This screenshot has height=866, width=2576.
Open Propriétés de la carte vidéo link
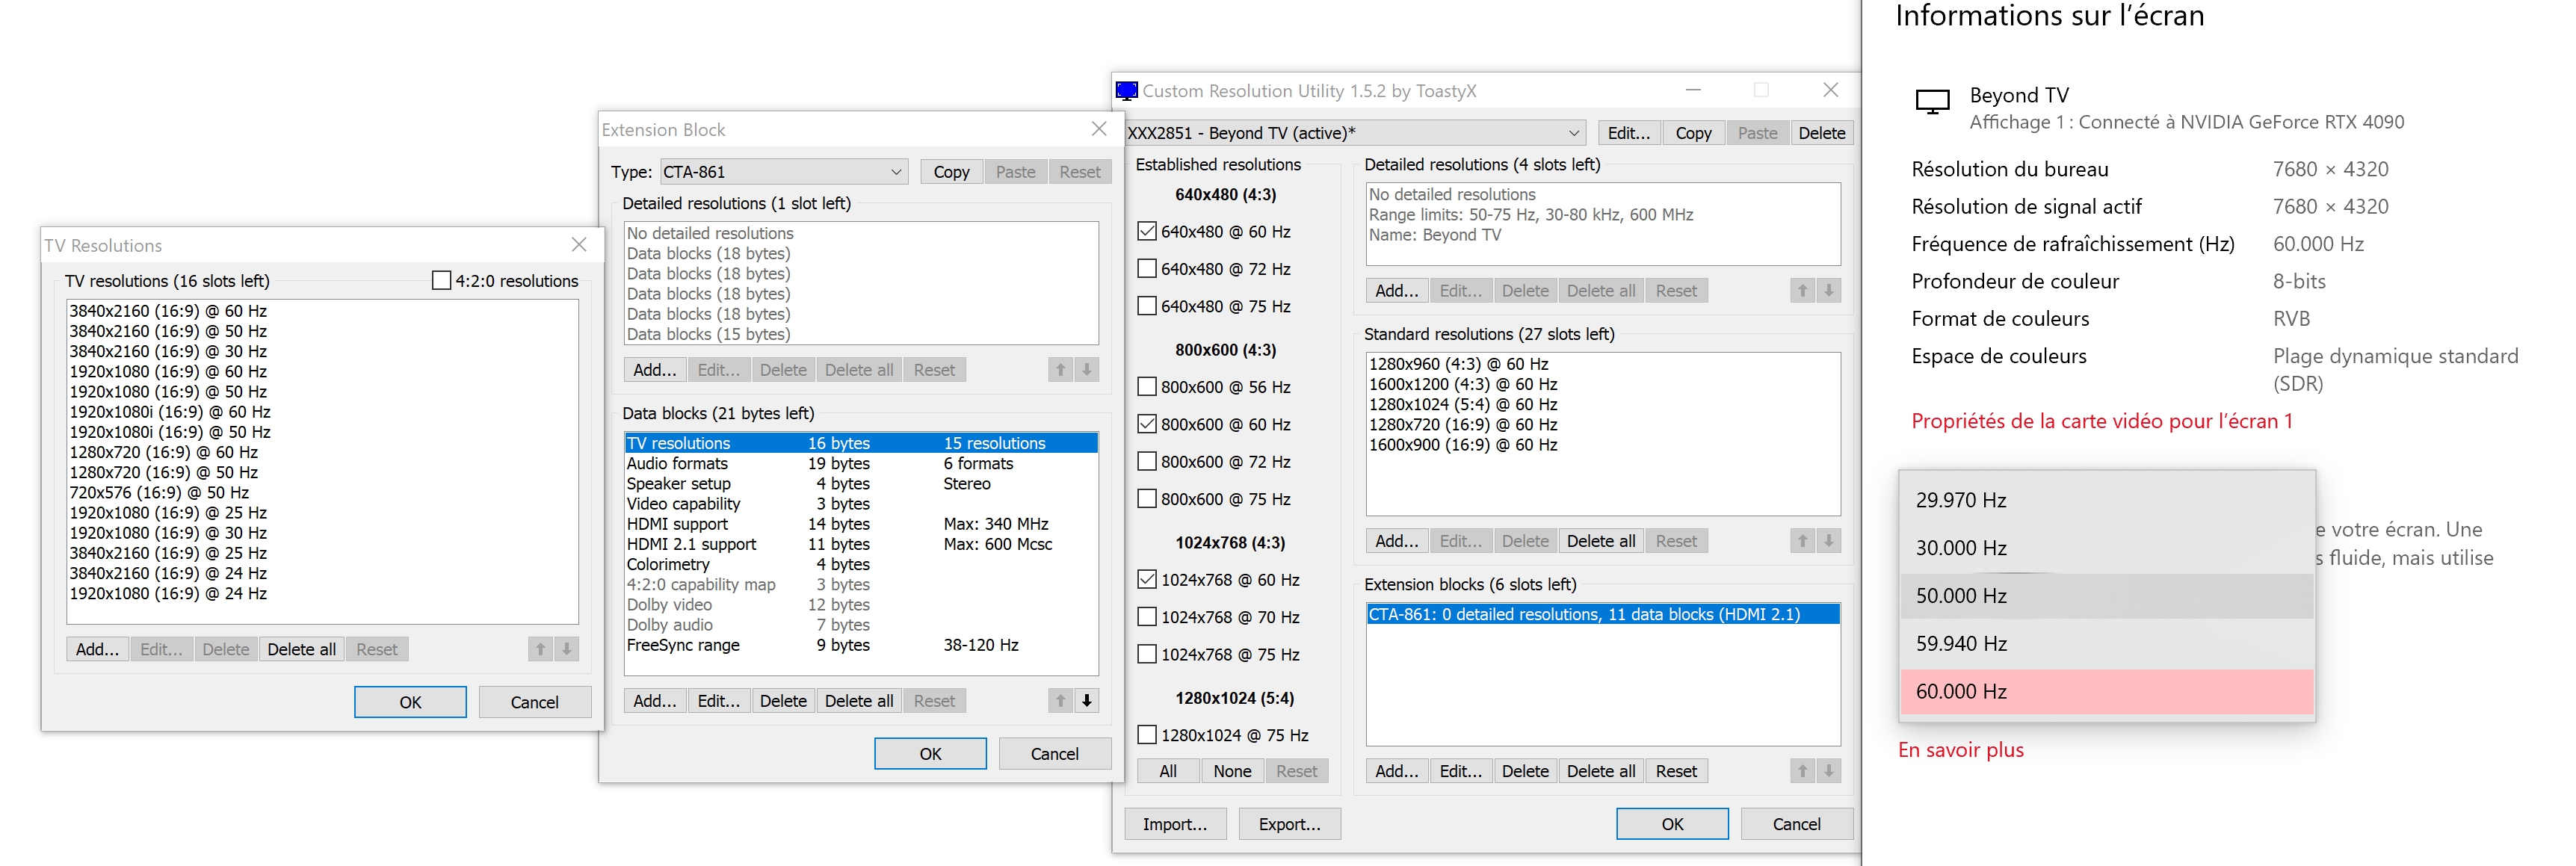[x=2101, y=421]
